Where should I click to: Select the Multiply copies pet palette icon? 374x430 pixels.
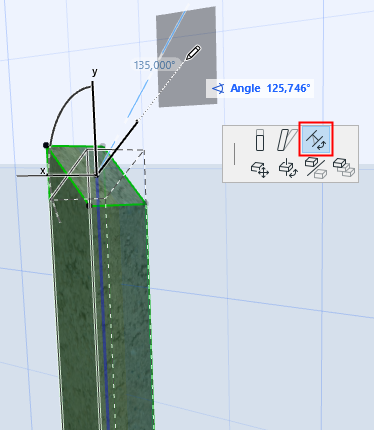point(344,168)
